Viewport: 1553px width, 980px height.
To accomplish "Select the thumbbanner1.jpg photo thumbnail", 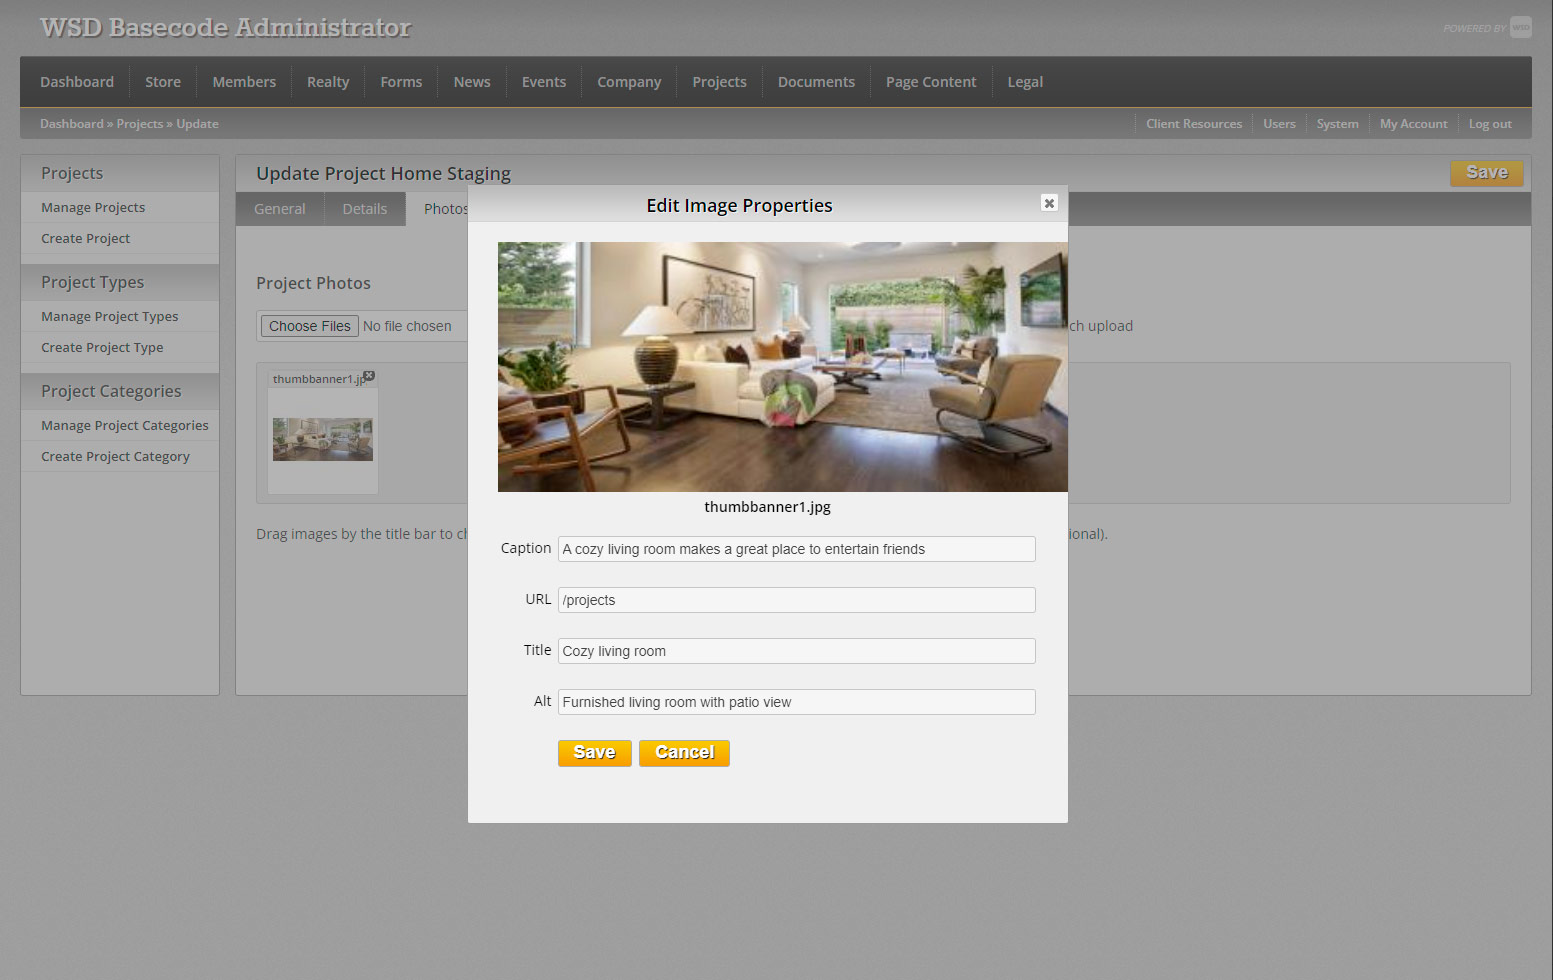I will pos(323,440).
